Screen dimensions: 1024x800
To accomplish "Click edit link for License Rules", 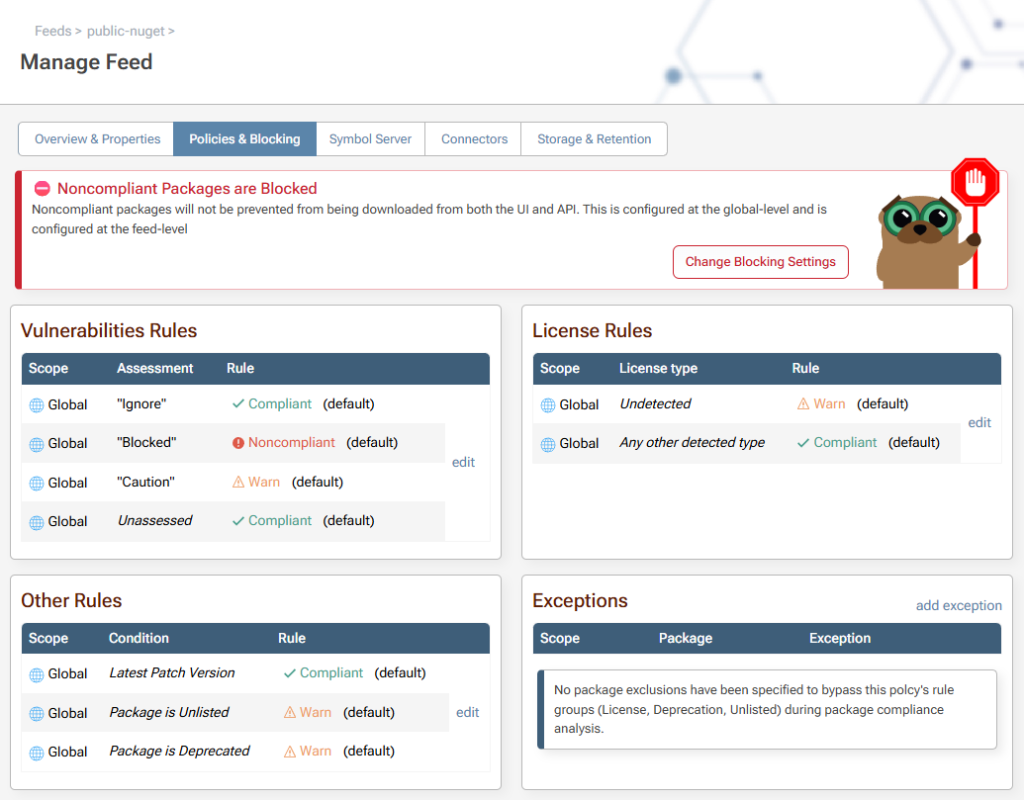I will (x=979, y=423).
